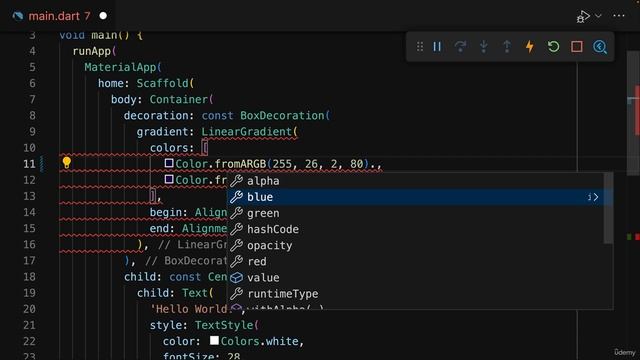The height and width of the screenshot is (360, 640).
Task: Click the 'end:' property on line 15
Action: [x=162, y=228]
